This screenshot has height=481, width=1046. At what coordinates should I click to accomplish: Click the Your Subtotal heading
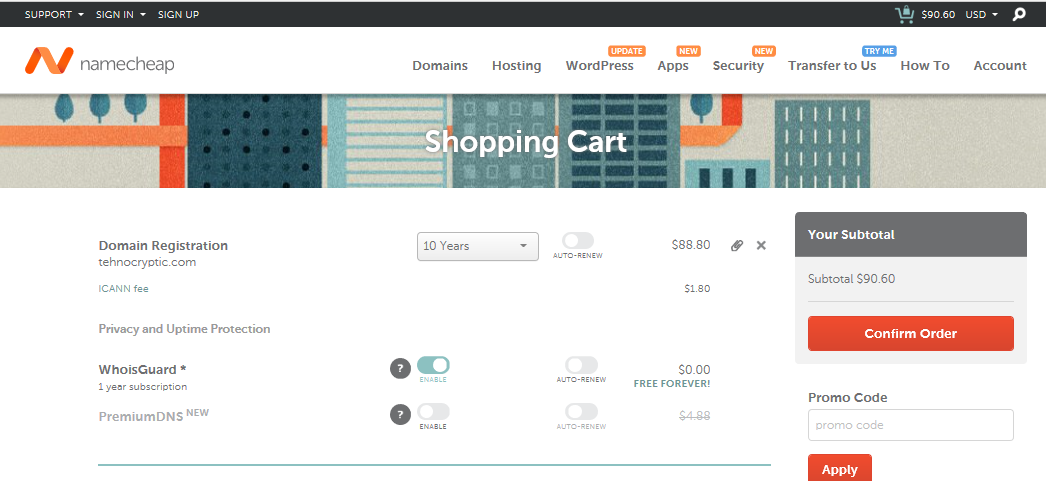tap(851, 235)
